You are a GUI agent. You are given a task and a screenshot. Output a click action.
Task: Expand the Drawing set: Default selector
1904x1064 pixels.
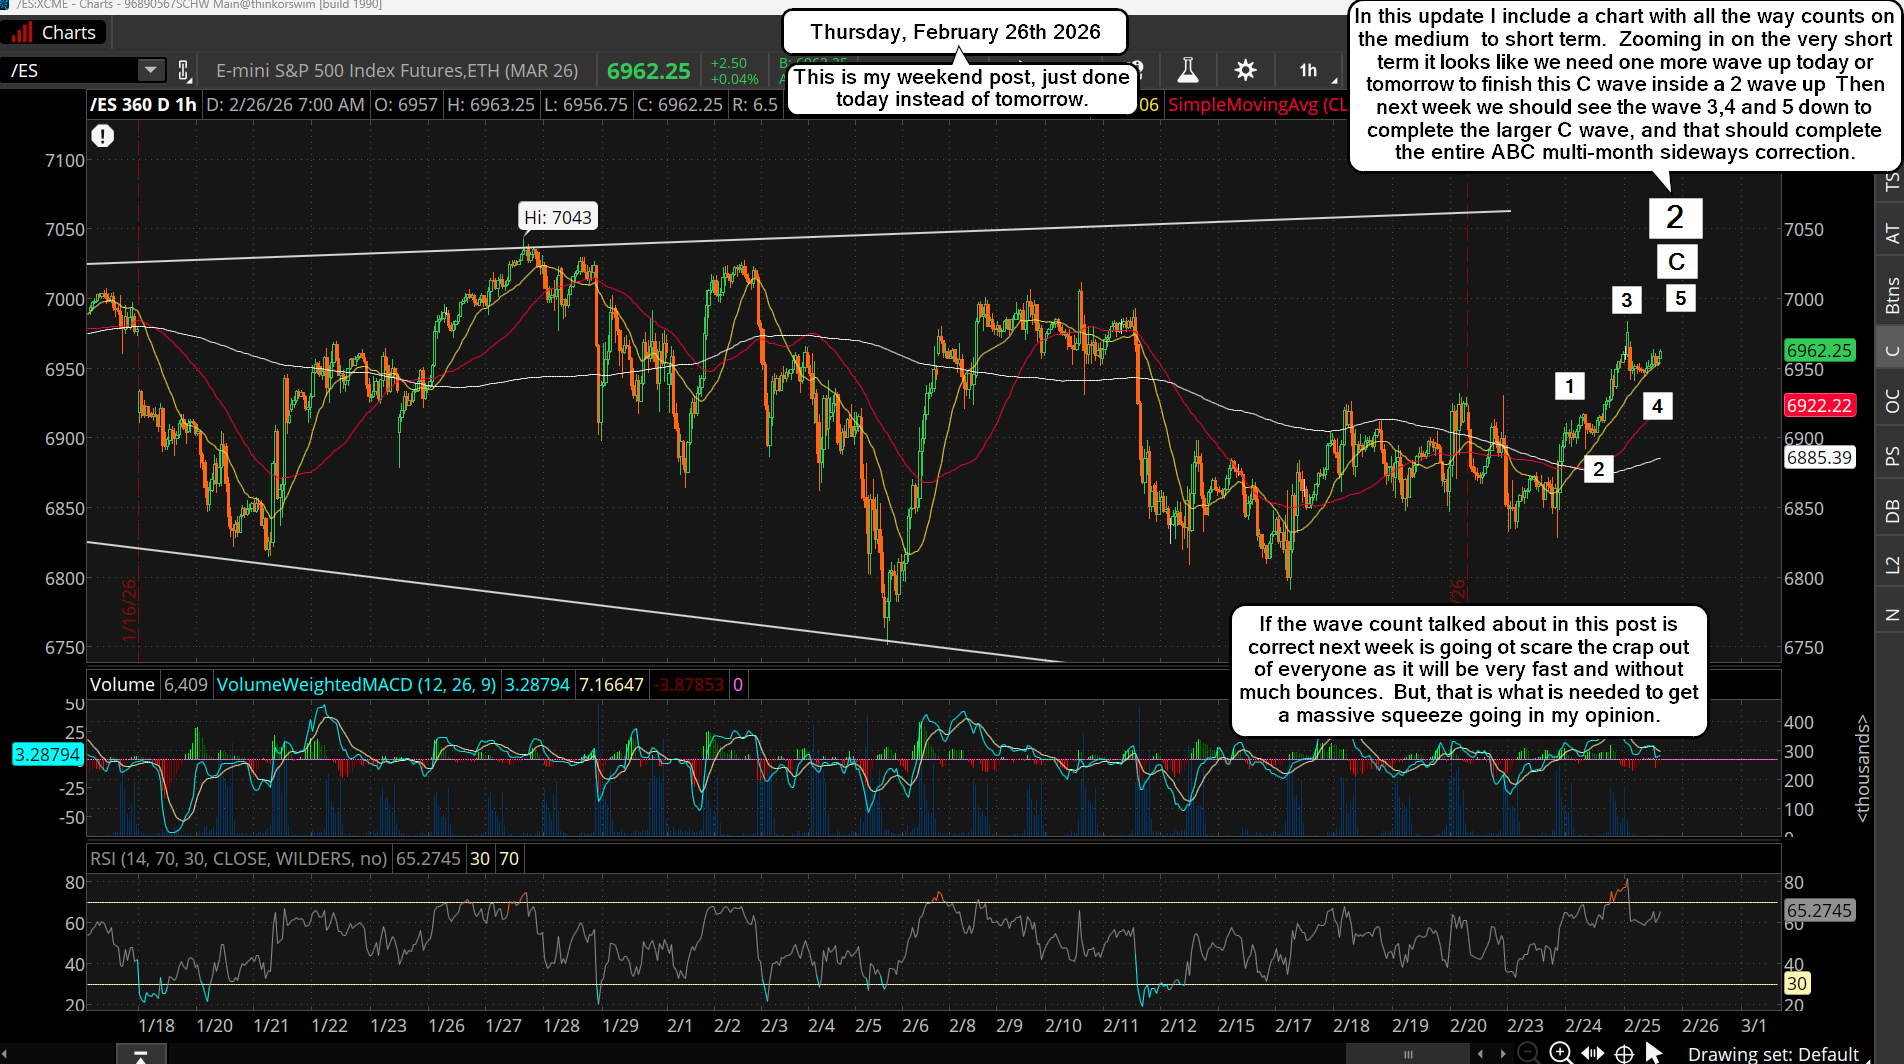tap(1773, 1053)
